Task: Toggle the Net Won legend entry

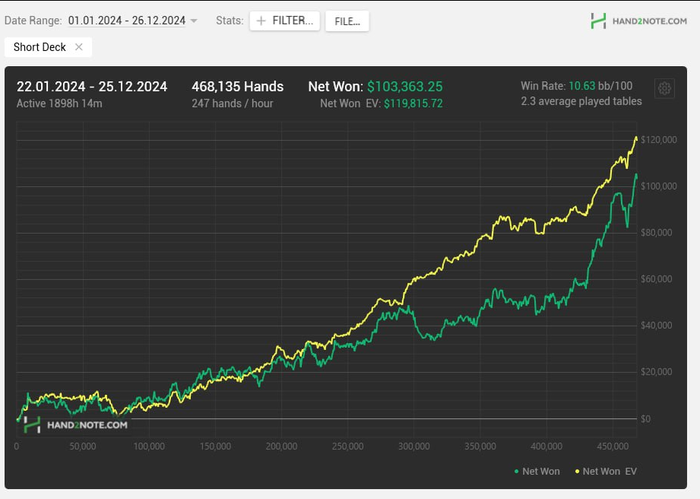Action: pyautogui.click(x=537, y=471)
